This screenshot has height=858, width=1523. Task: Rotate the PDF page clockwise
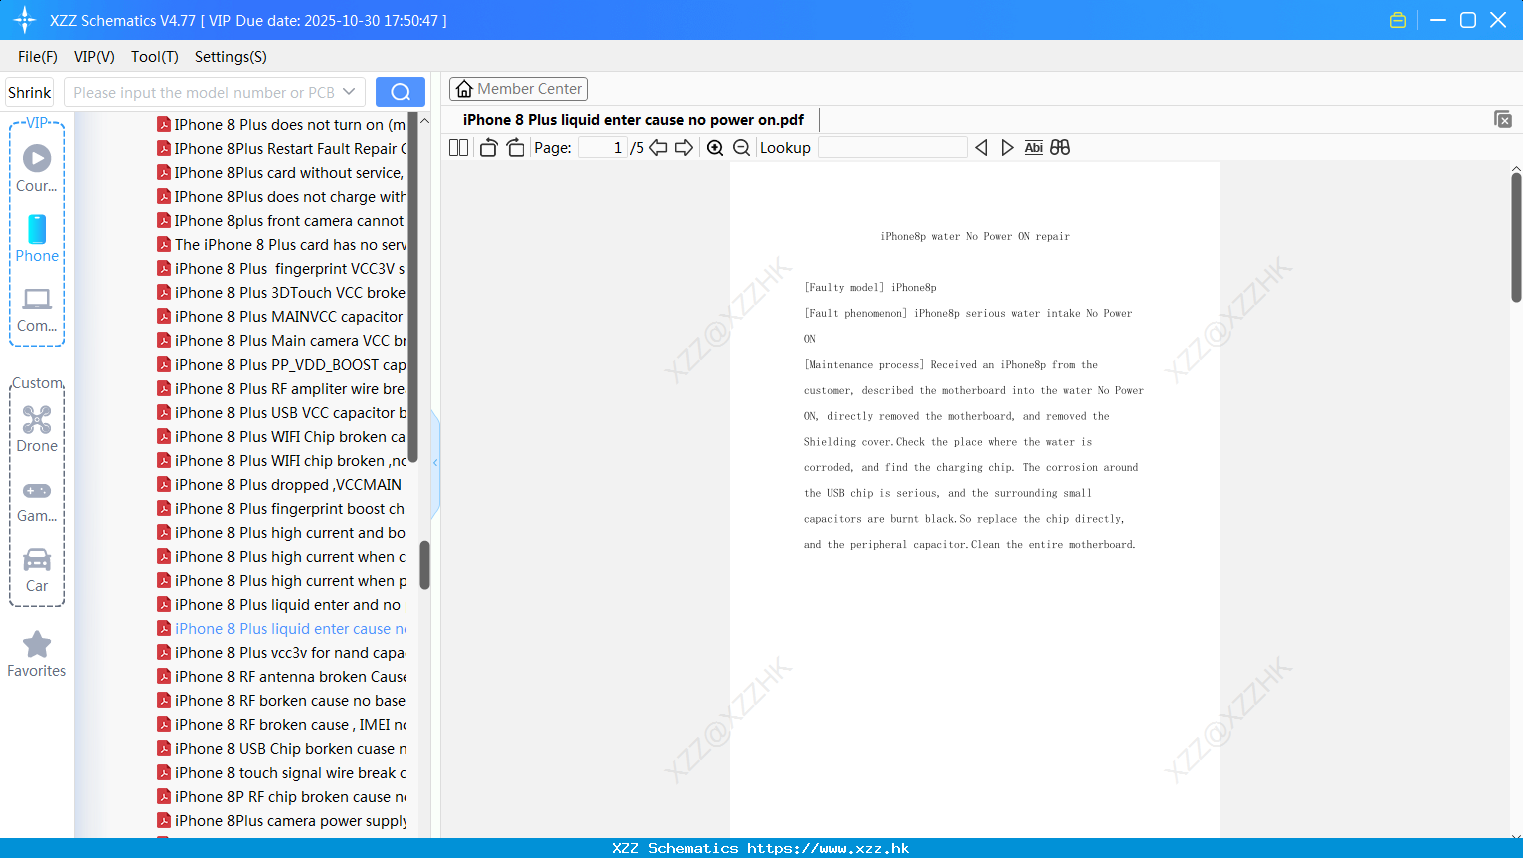[515, 148]
